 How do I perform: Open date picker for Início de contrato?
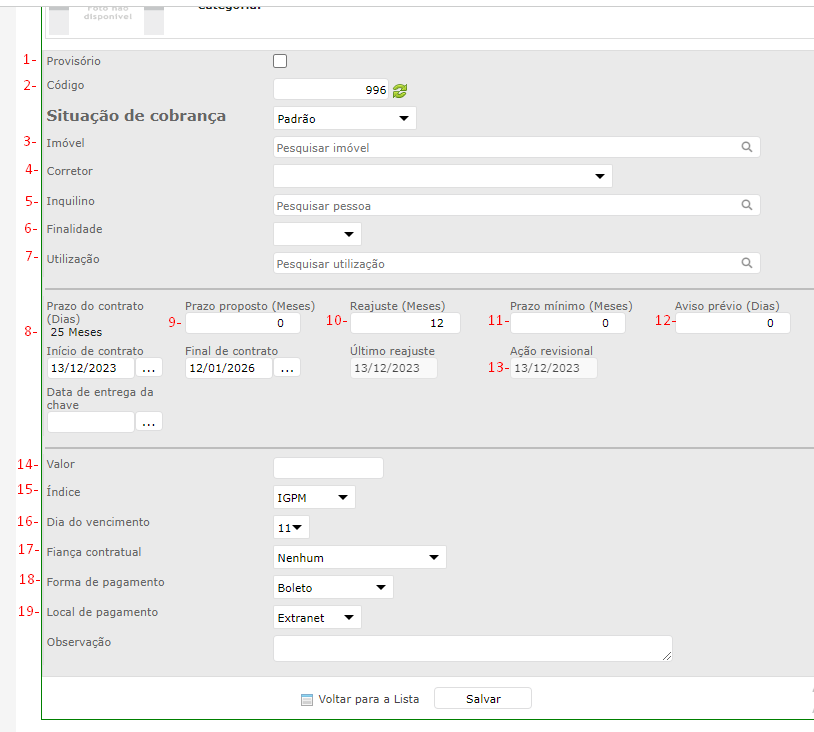(x=148, y=368)
